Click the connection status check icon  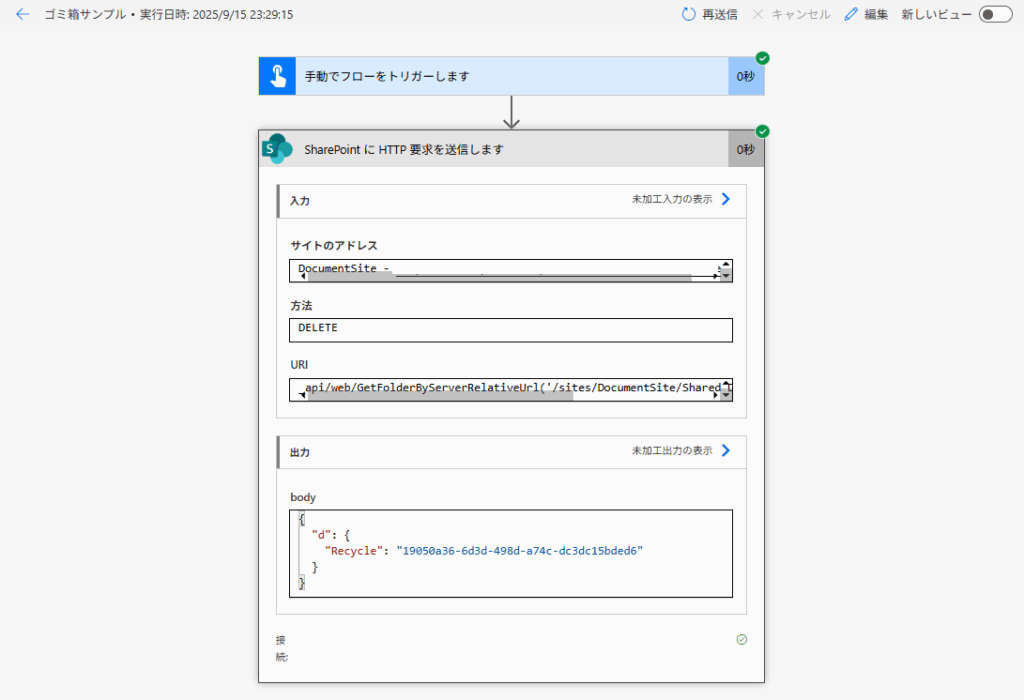pyautogui.click(x=742, y=639)
